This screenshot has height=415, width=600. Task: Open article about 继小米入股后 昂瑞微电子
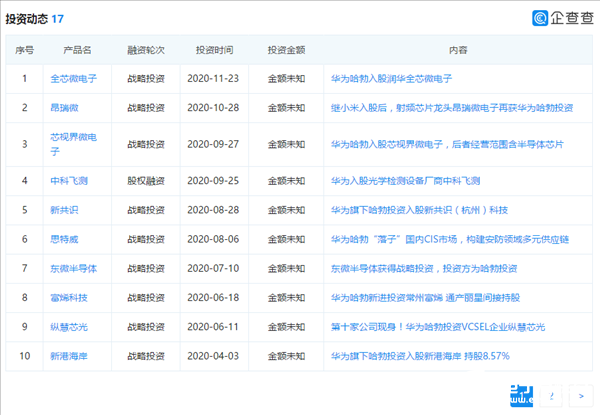452,108
